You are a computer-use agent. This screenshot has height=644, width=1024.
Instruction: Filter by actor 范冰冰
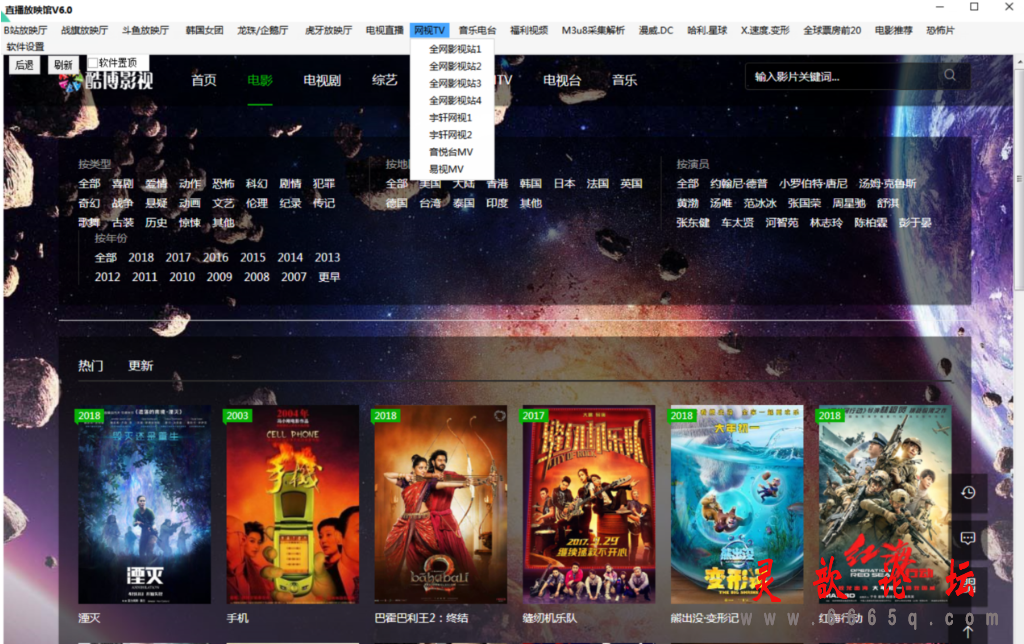point(760,203)
